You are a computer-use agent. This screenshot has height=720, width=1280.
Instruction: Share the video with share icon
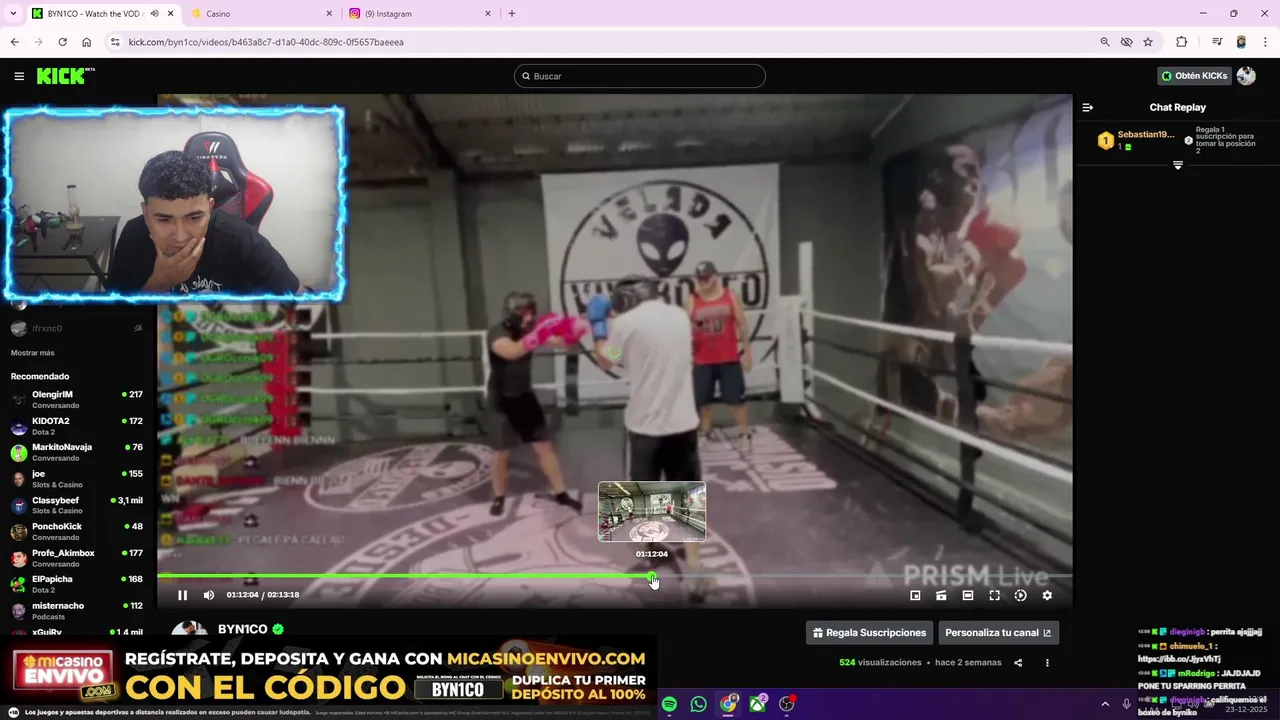tap(1018, 662)
